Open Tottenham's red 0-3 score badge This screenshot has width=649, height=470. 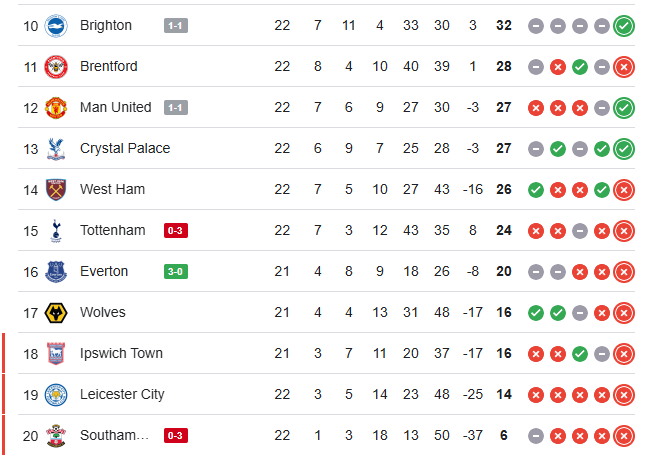(175, 230)
